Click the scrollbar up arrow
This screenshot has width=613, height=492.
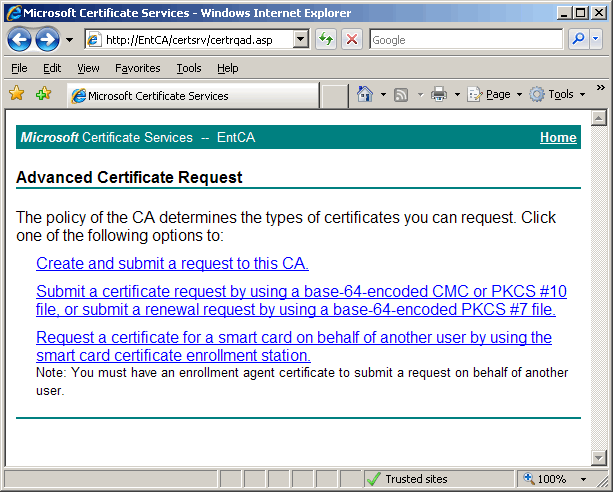point(599,118)
